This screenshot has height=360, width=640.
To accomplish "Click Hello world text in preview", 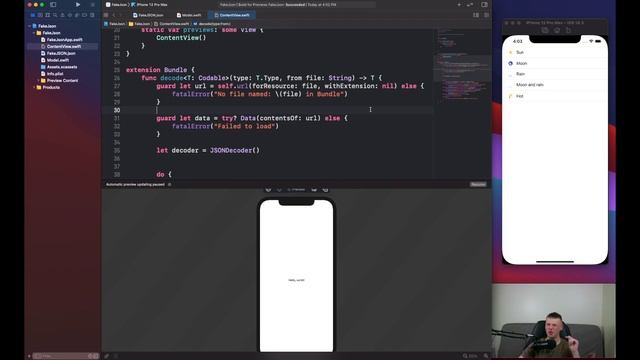I will pyautogui.click(x=296, y=280).
